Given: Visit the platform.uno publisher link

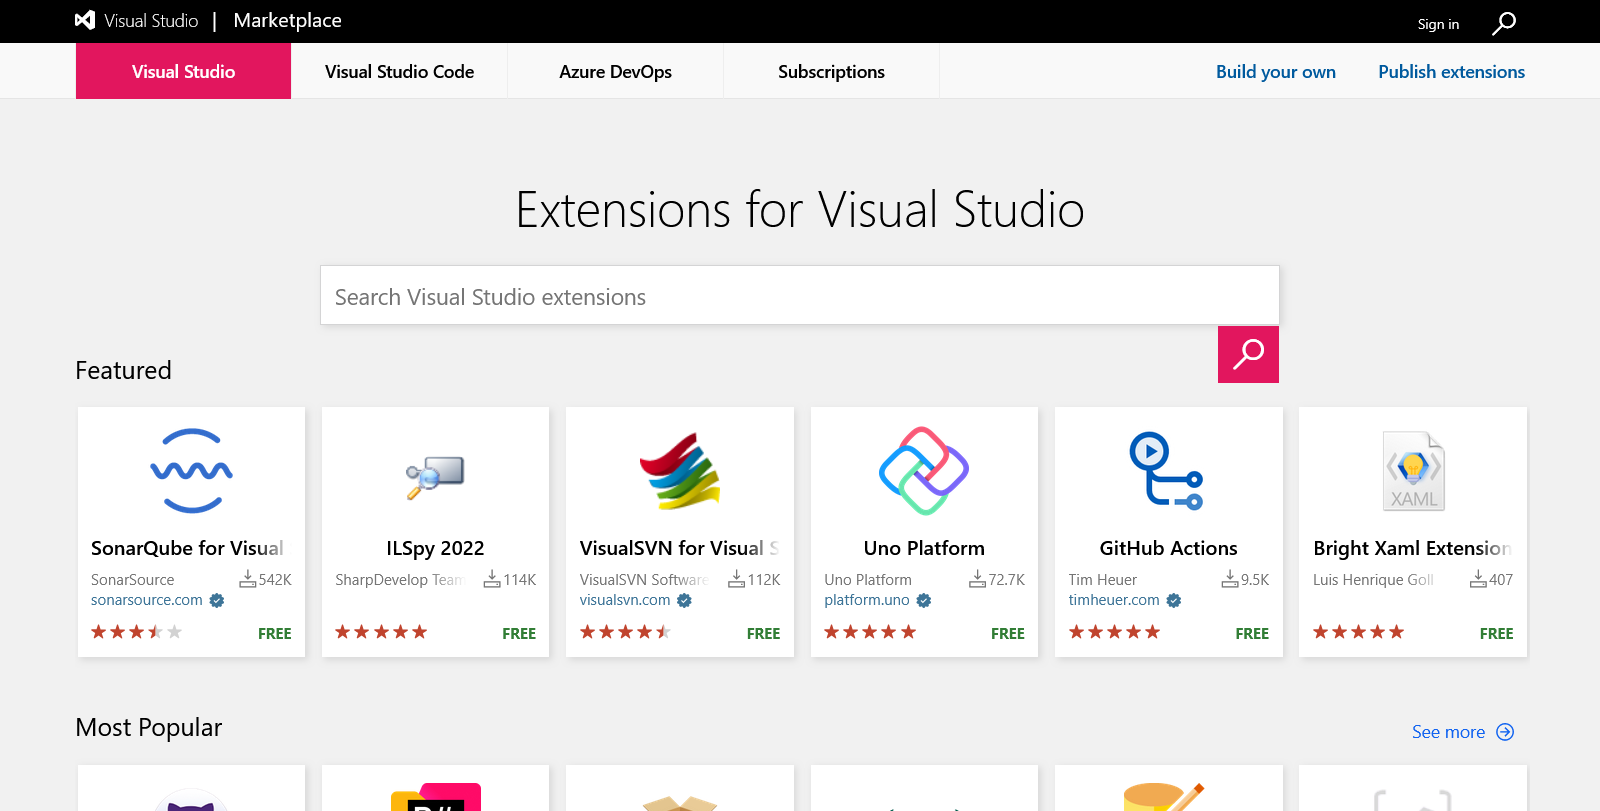Looking at the screenshot, I should click(x=867, y=600).
